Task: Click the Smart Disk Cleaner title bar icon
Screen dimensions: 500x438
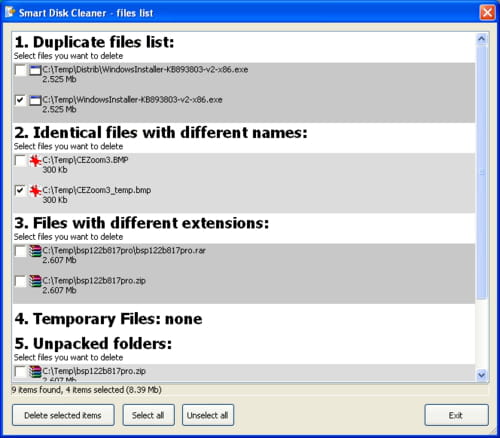Action: point(10,12)
